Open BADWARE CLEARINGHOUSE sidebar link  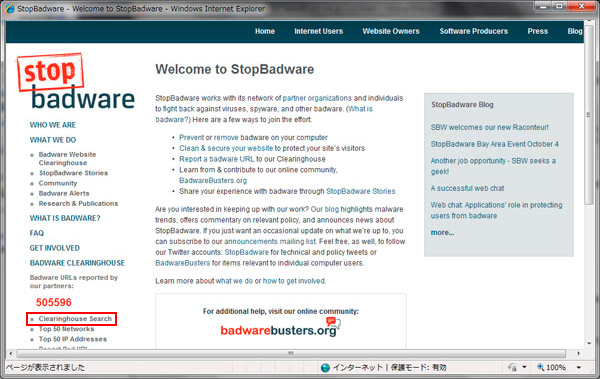pos(77,263)
